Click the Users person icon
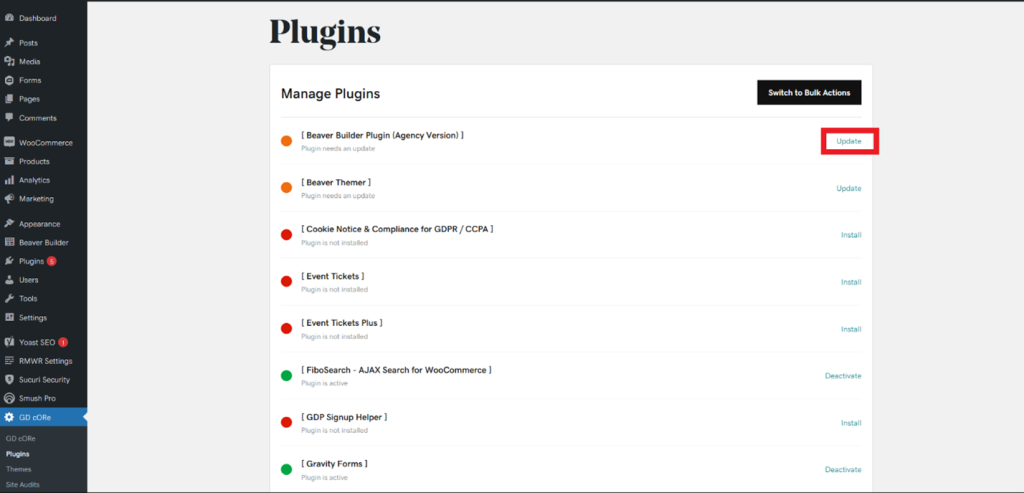This screenshot has width=1024, height=493. tap(9, 279)
